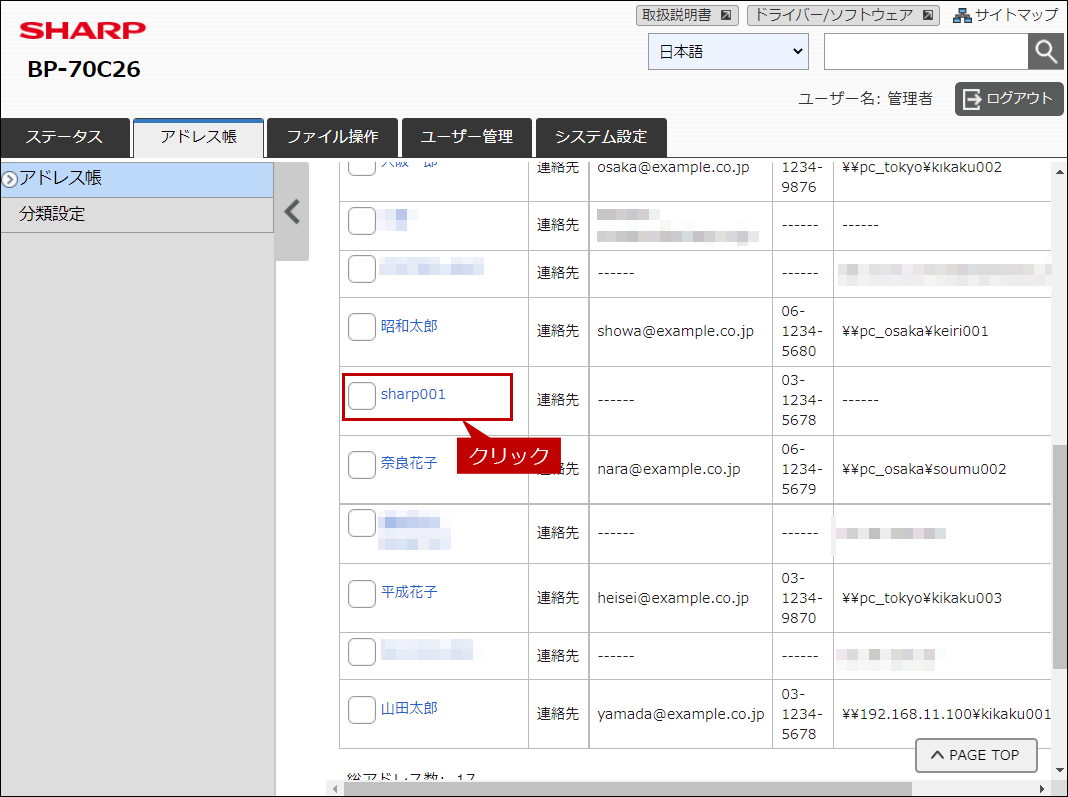
Task: Check the box next to sharp001
Action: pos(362,396)
